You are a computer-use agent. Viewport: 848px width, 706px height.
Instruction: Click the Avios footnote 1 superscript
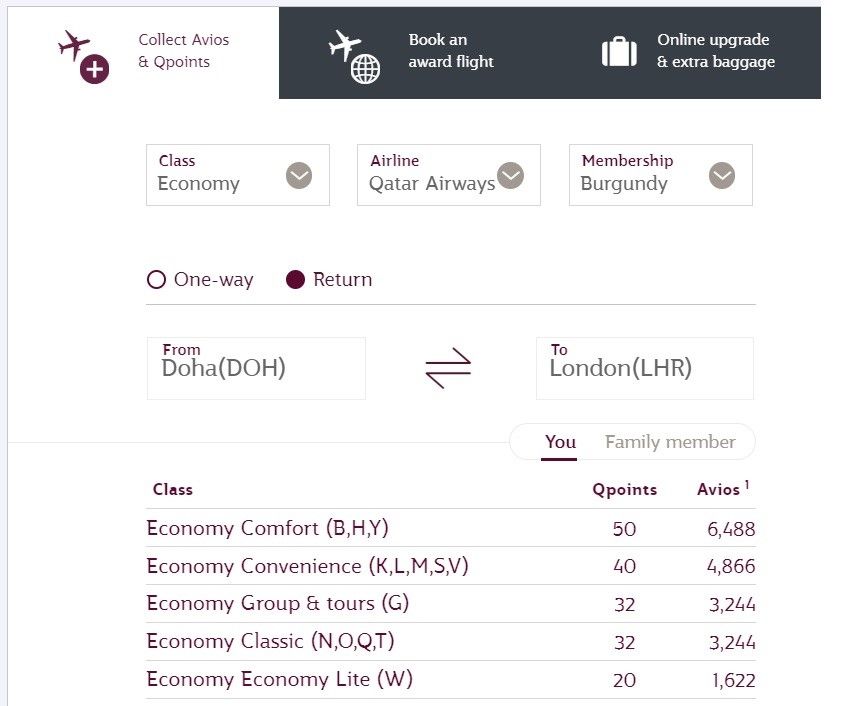pyautogui.click(x=747, y=484)
